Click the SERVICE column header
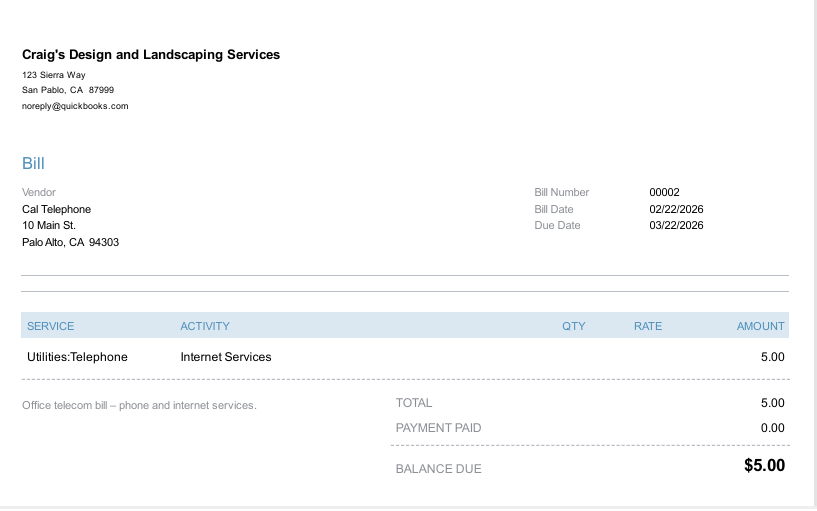Screen dimensions: 817x511 50,326
